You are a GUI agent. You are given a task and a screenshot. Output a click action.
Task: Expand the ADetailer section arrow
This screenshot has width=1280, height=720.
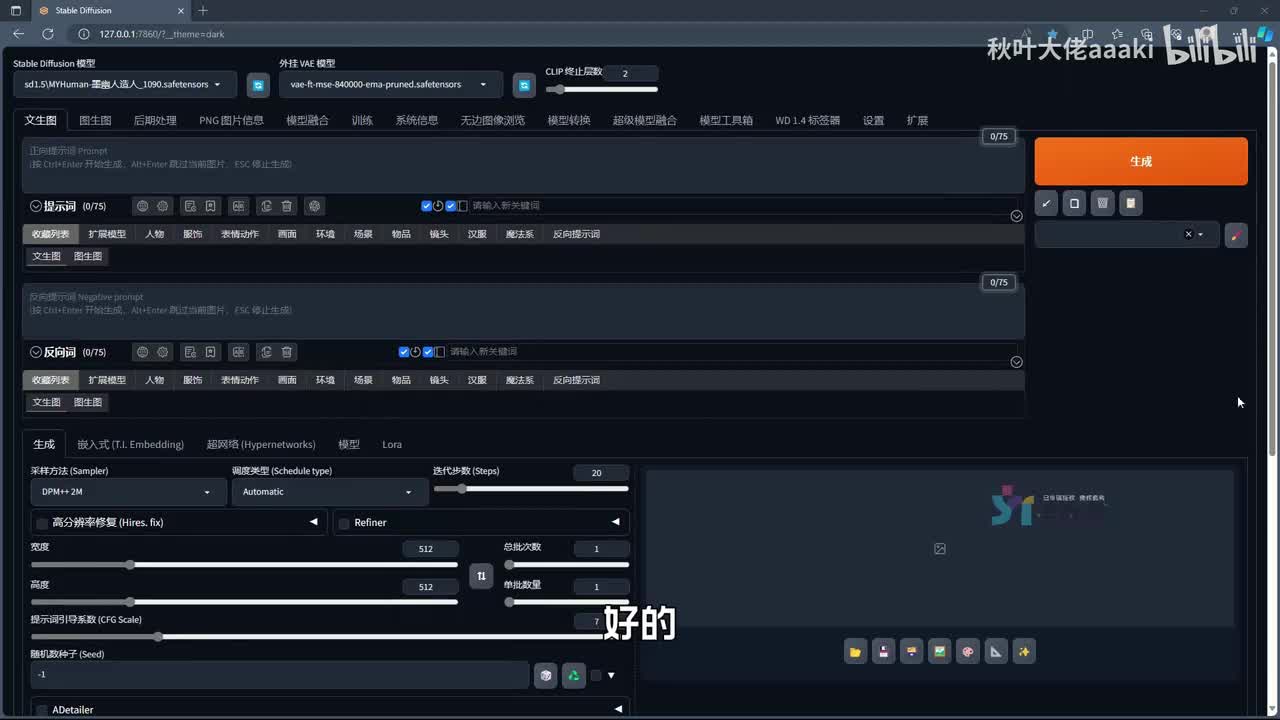(618, 709)
